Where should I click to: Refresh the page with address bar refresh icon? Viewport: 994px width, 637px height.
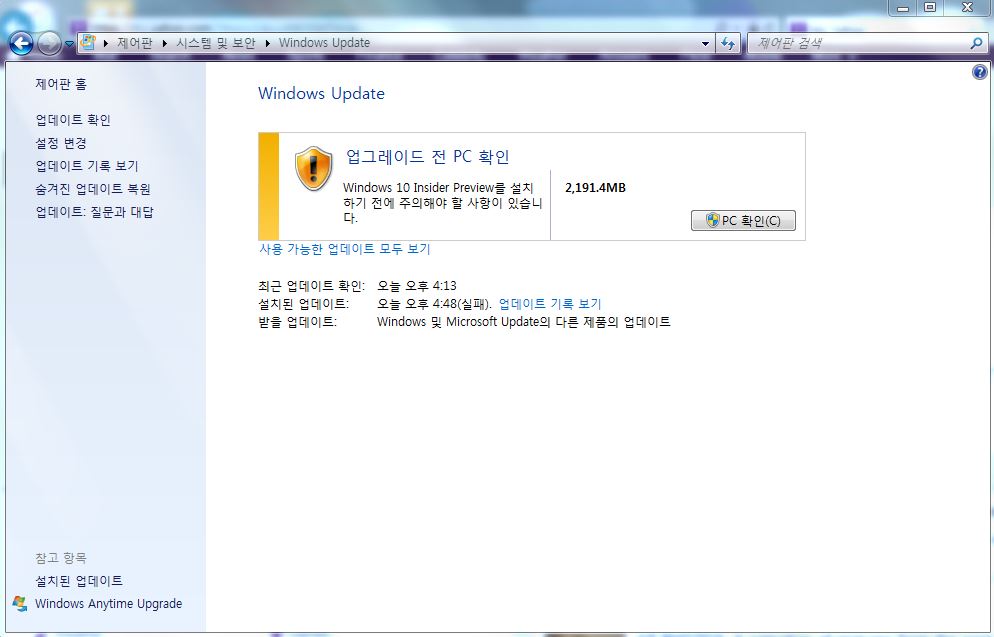728,44
